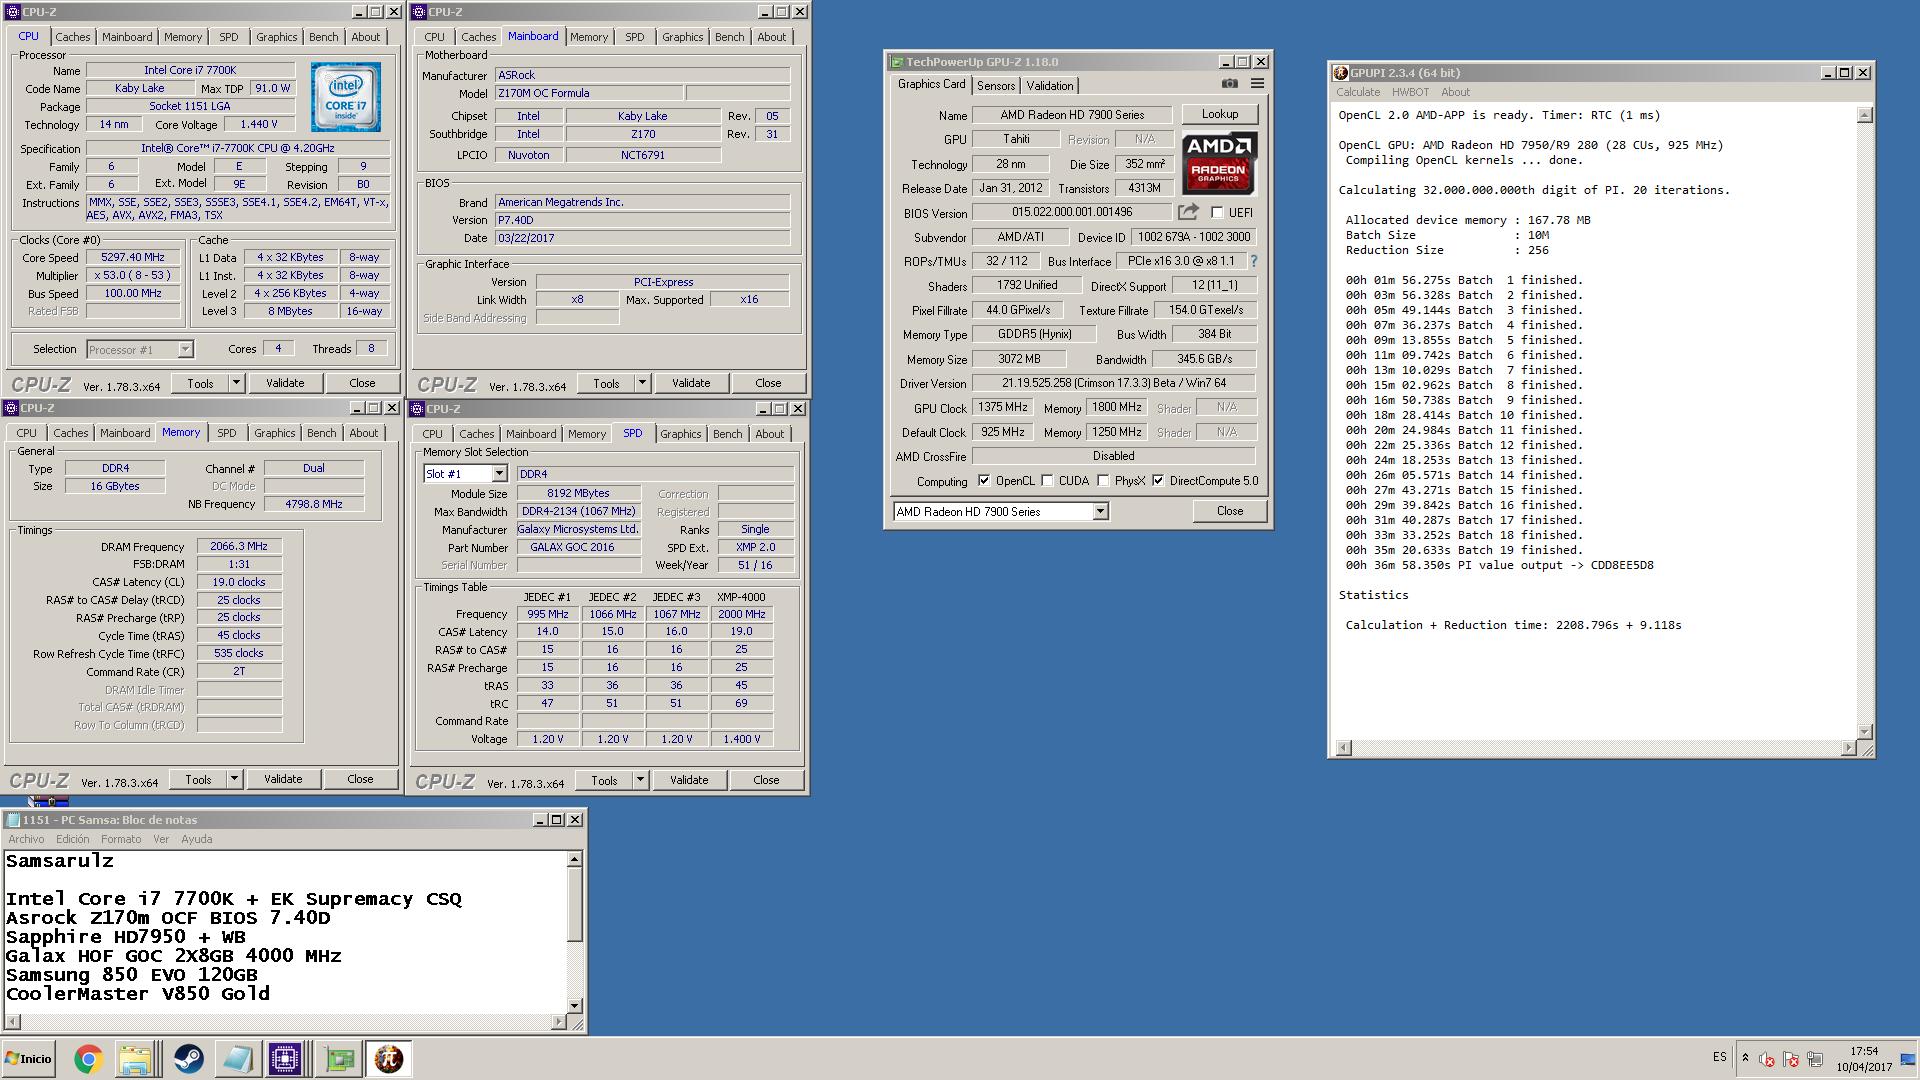Image resolution: width=1920 pixels, height=1080 pixels.
Task: Open the memory Slot #1 dropdown in SPD window
Action: pyautogui.click(x=499, y=474)
